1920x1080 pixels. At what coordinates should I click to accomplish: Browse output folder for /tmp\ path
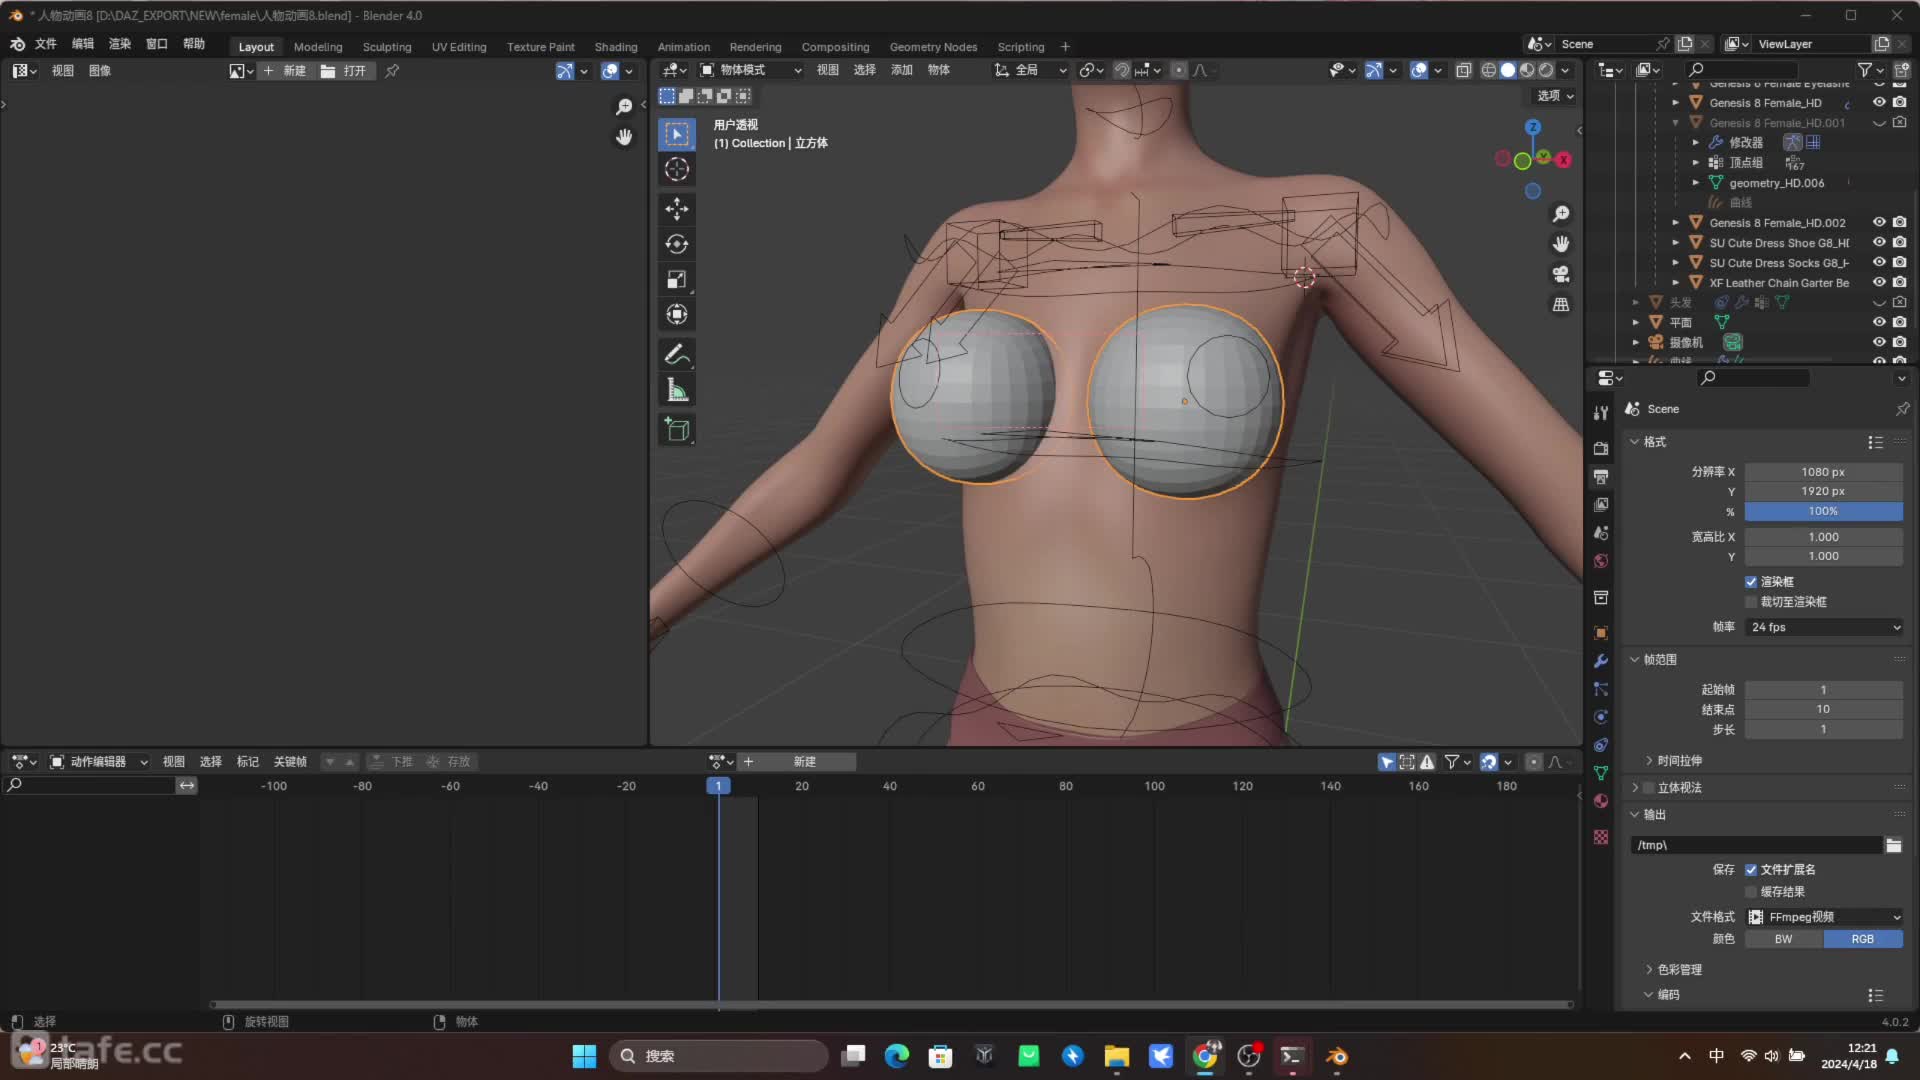(1893, 845)
